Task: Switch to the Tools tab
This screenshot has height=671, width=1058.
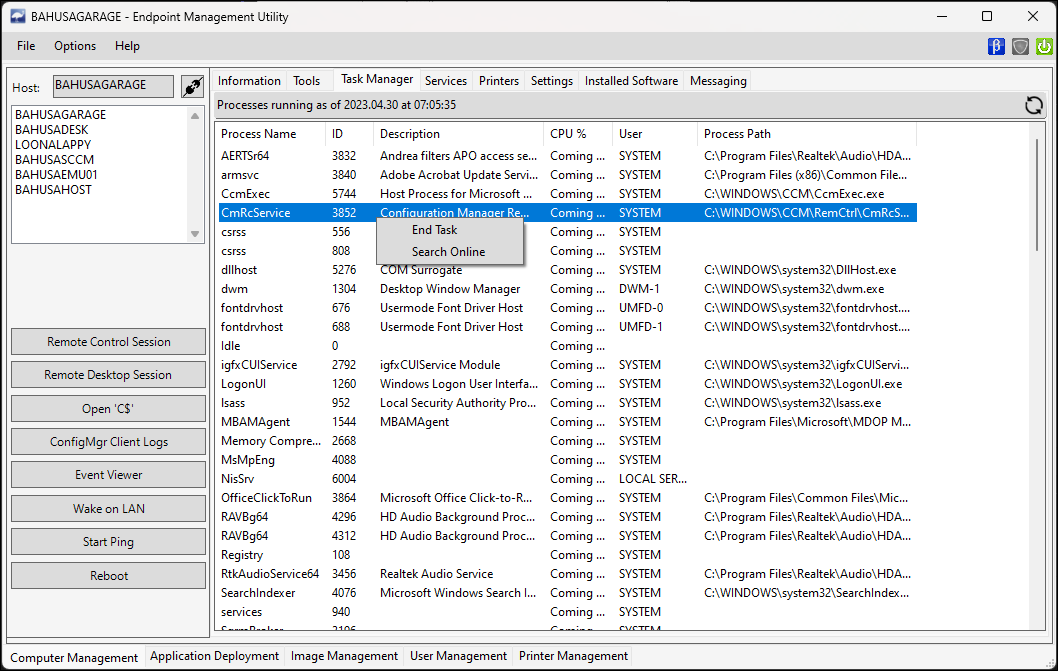Action: tap(307, 81)
